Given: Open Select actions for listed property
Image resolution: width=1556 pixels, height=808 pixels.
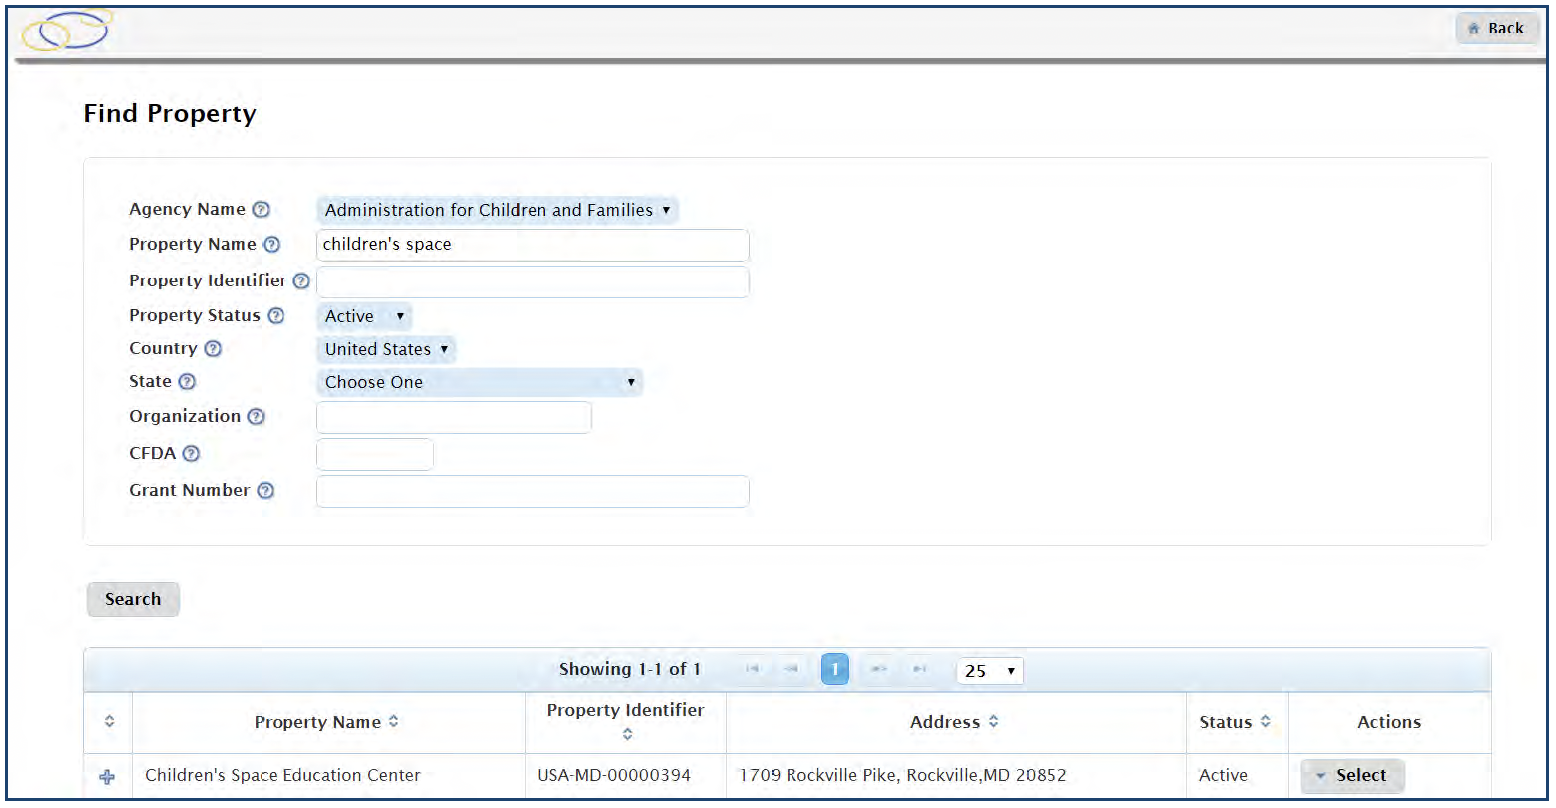Looking at the screenshot, I should click(1352, 776).
